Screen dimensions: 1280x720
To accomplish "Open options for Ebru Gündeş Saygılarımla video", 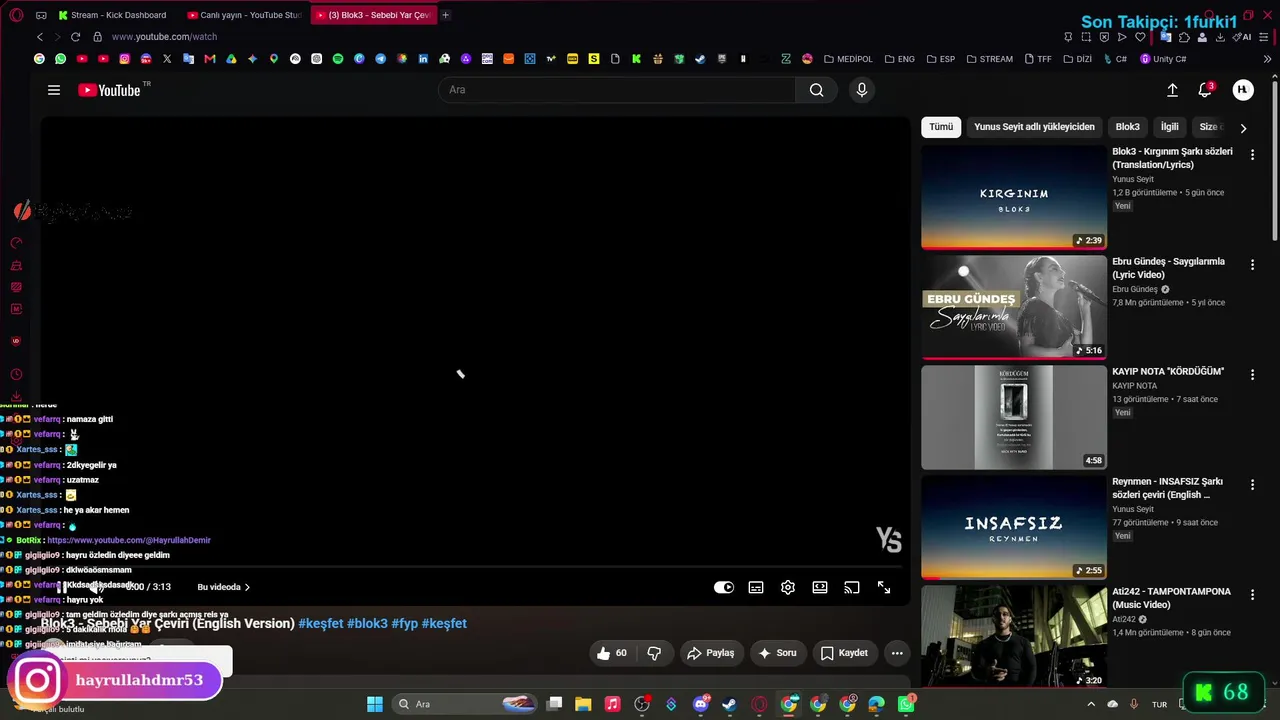I will click(x=1252, y=264).
